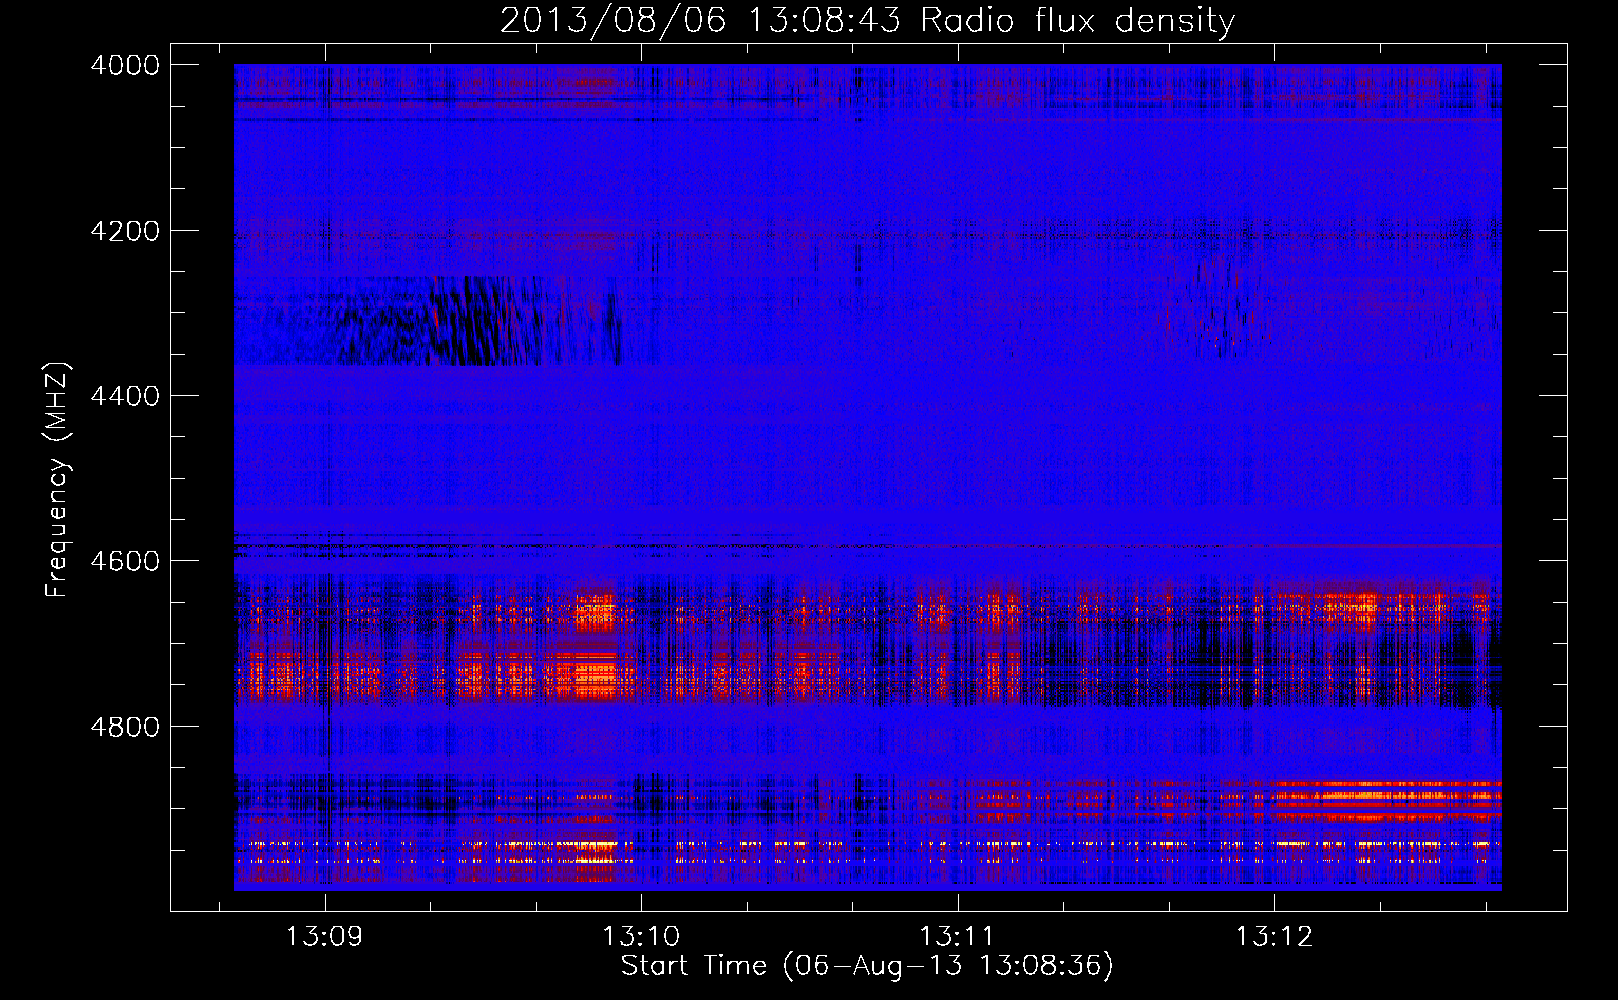Click the 13:11 time axis label
The width and height of the screenshot is (1618, 1000).
click(957, 936)
